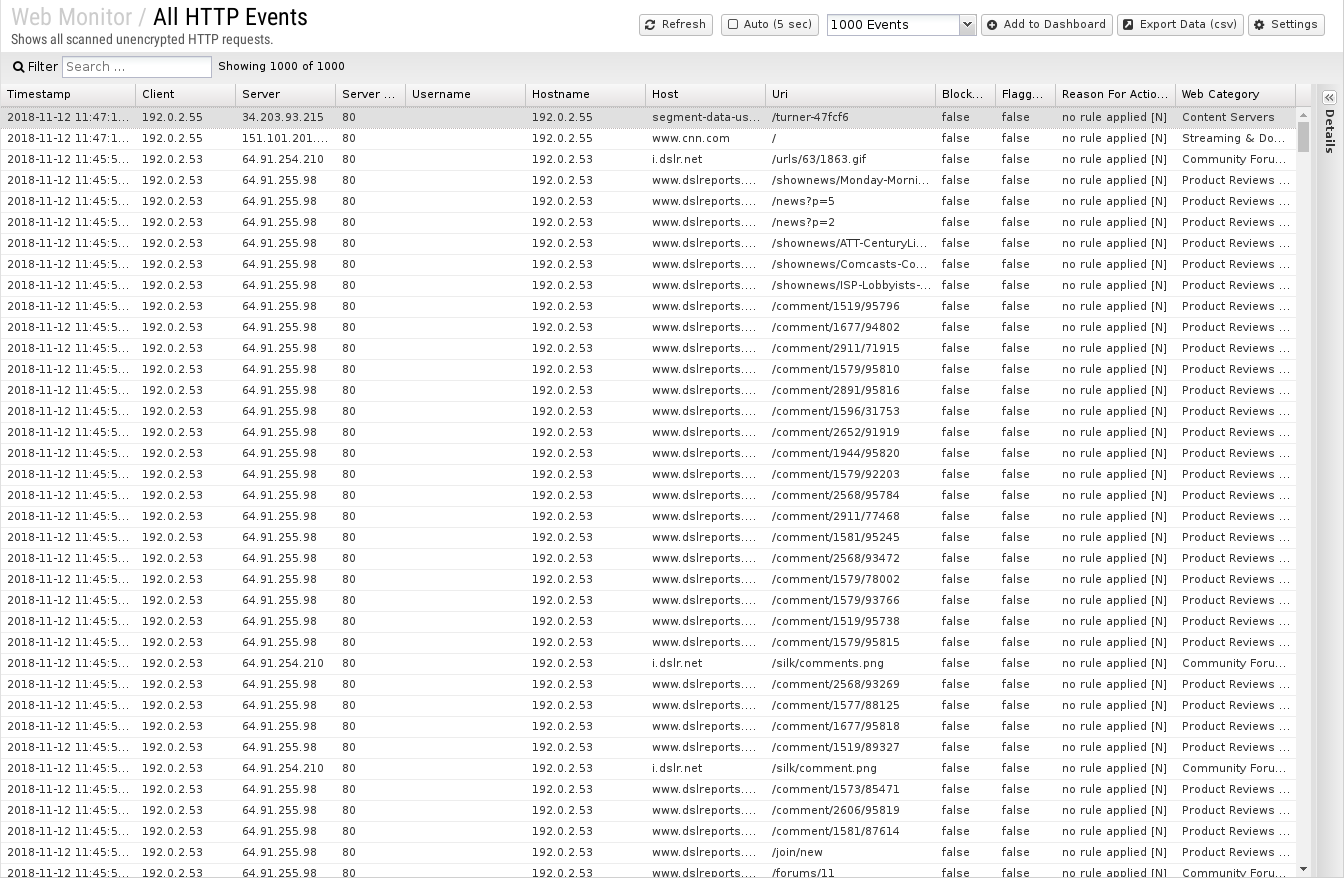Click the Refresh button
Screen dimensions: 1344x878
click(x=675, y=24)
